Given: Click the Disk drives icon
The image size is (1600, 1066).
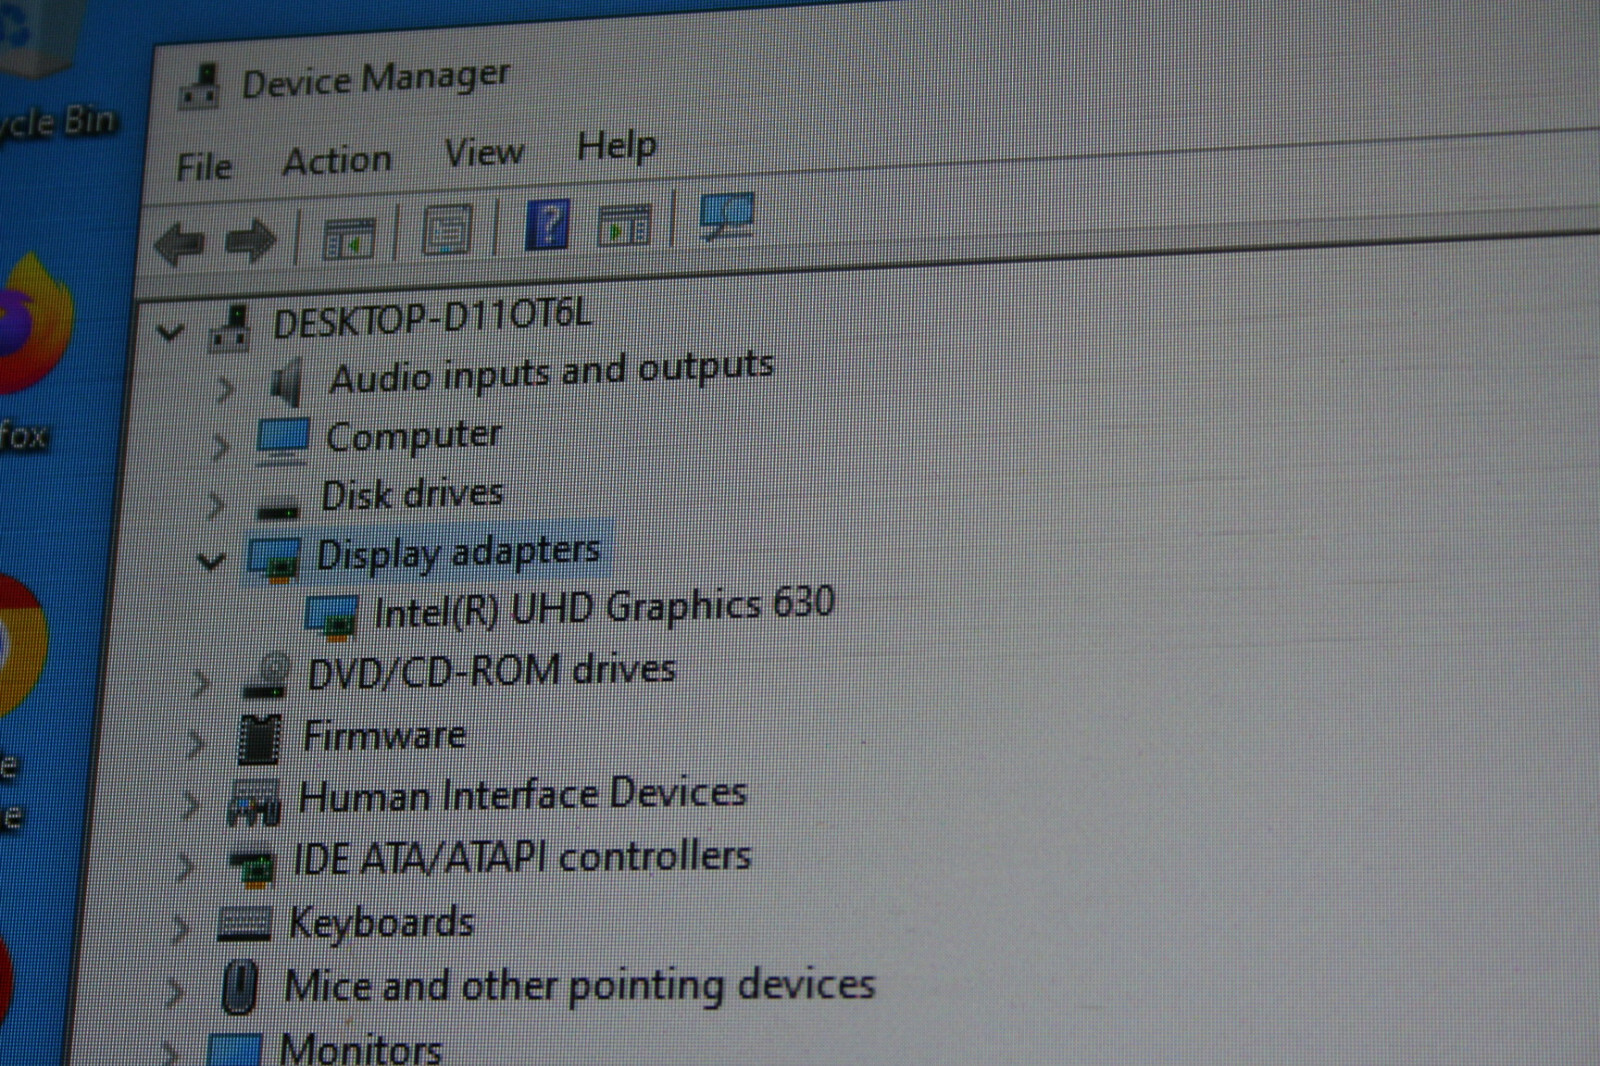Looking at the screenshot, I should (x=277, y=510).
